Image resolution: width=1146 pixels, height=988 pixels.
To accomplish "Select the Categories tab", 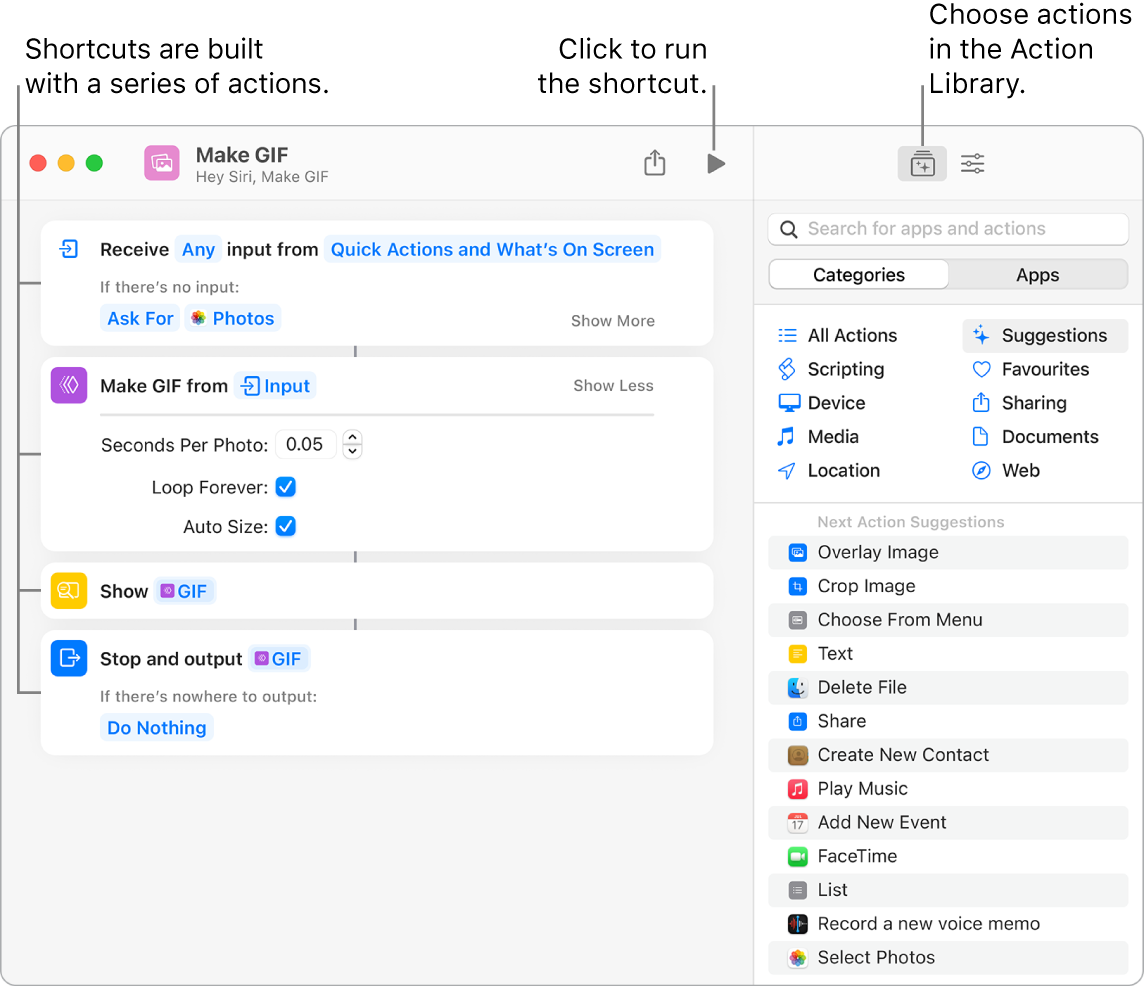I will [x=857, y=274].
